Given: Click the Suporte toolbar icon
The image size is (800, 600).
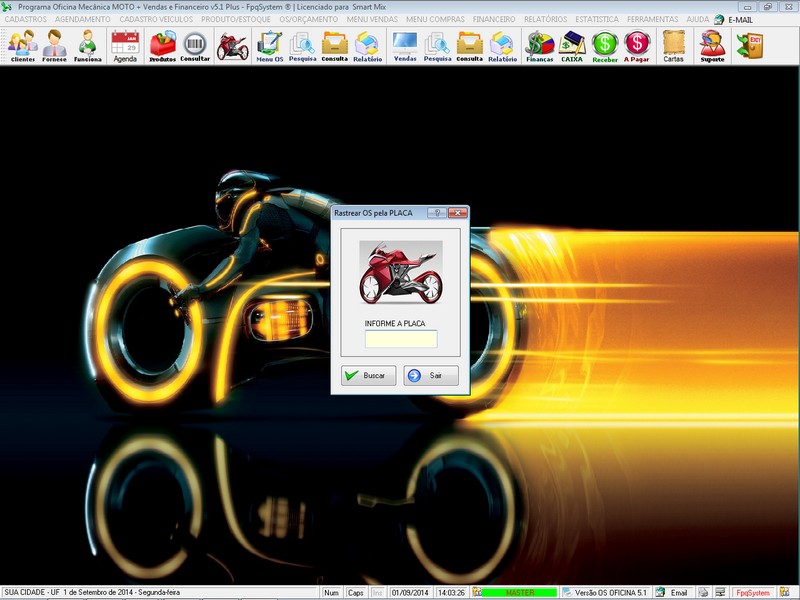Looking at the screenshot, I should (x=712, y=46).
